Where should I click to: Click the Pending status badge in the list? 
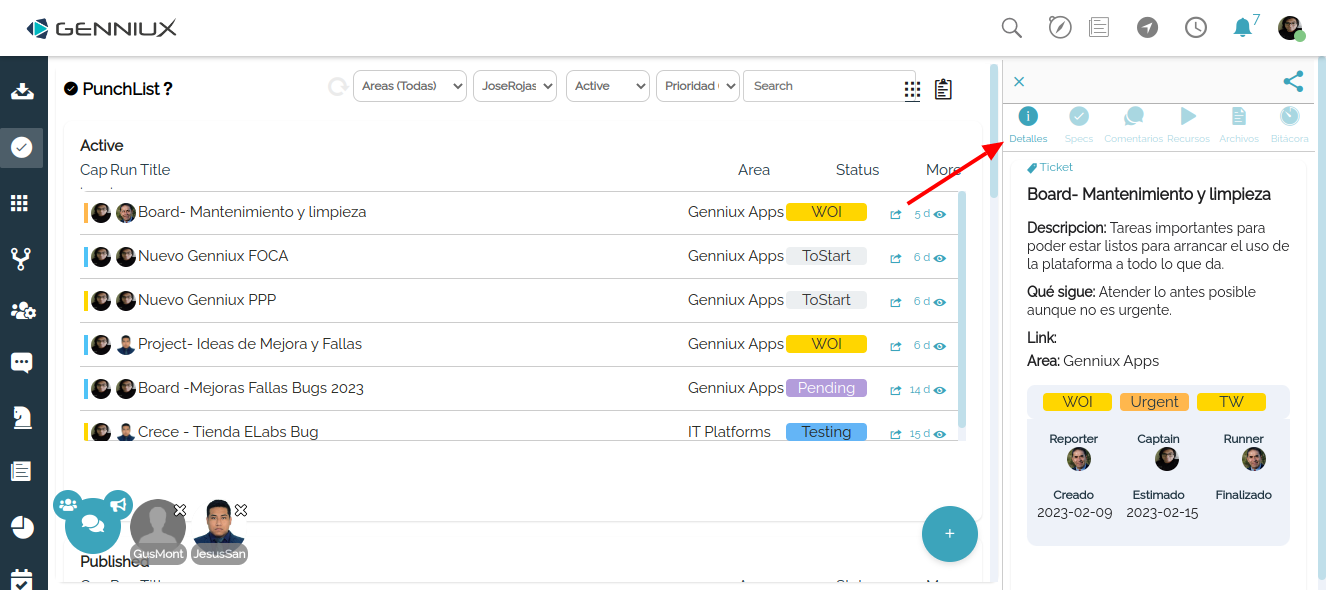pyautogui.click(x=826, y=388)
